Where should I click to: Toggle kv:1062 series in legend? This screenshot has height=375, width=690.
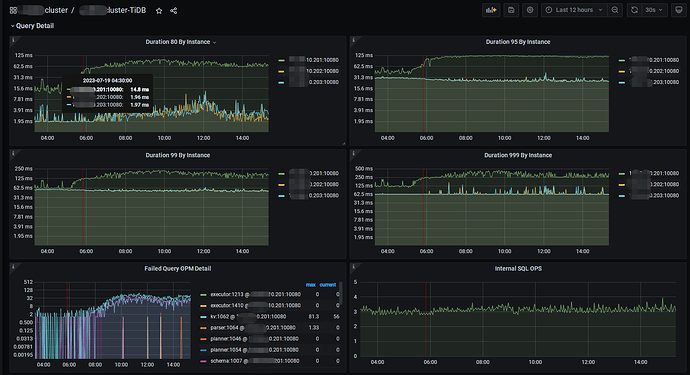248,316
